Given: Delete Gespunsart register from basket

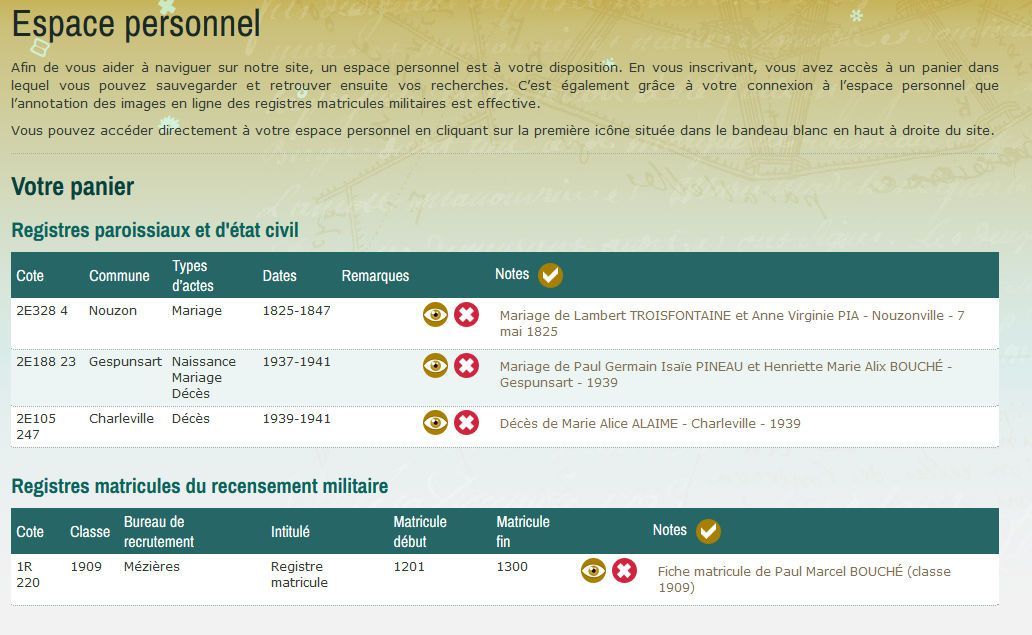Looking at the screenshot, I should (466, 366).
